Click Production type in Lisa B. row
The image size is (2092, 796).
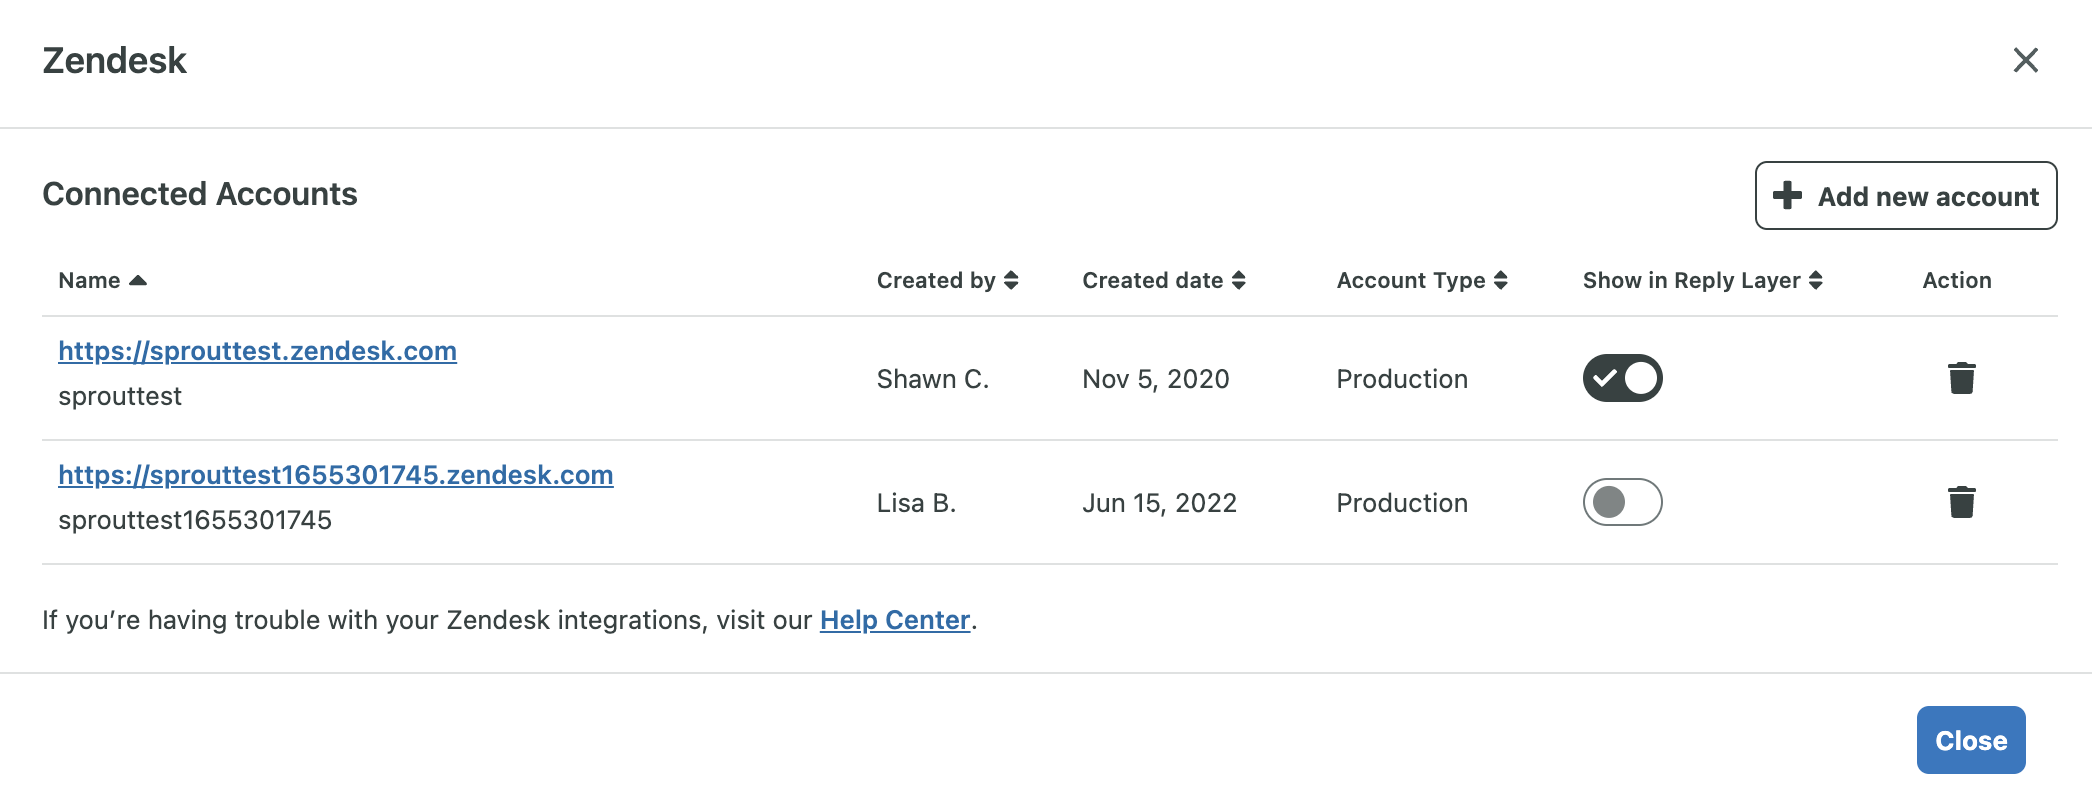click(x=1402, y=503)
